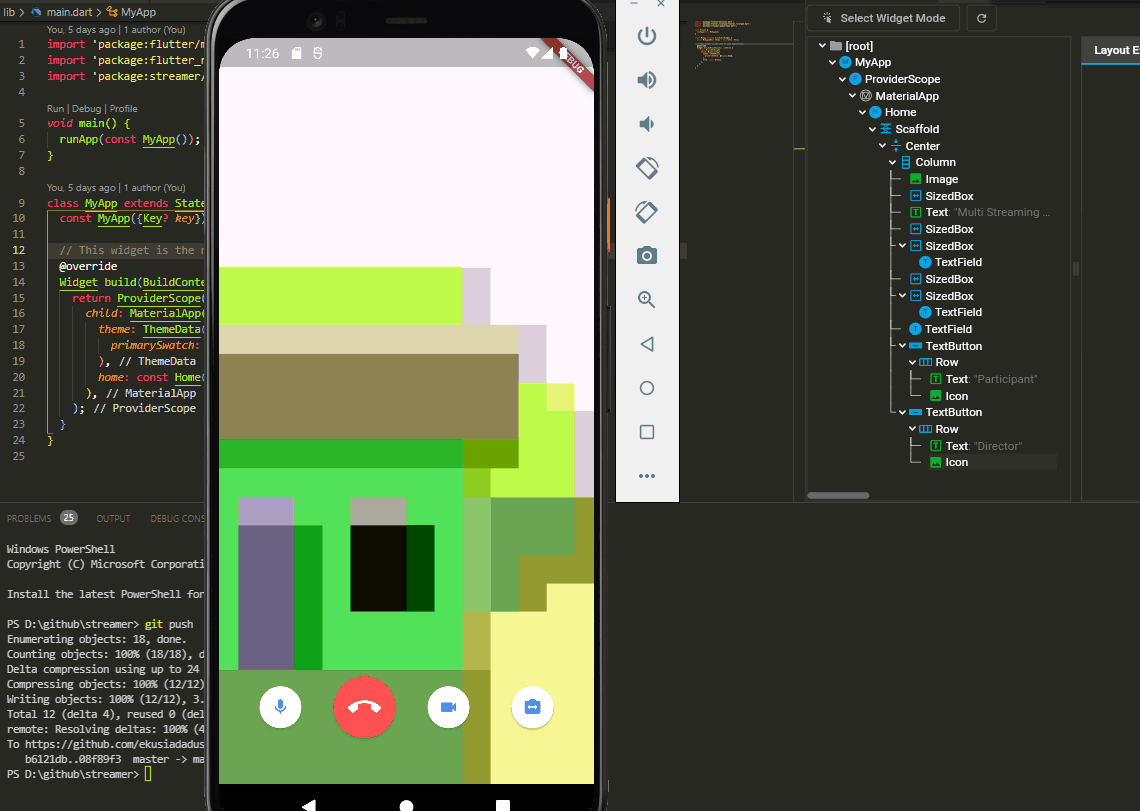
Task: Click the Android recents navigation square
Action: 502,804
